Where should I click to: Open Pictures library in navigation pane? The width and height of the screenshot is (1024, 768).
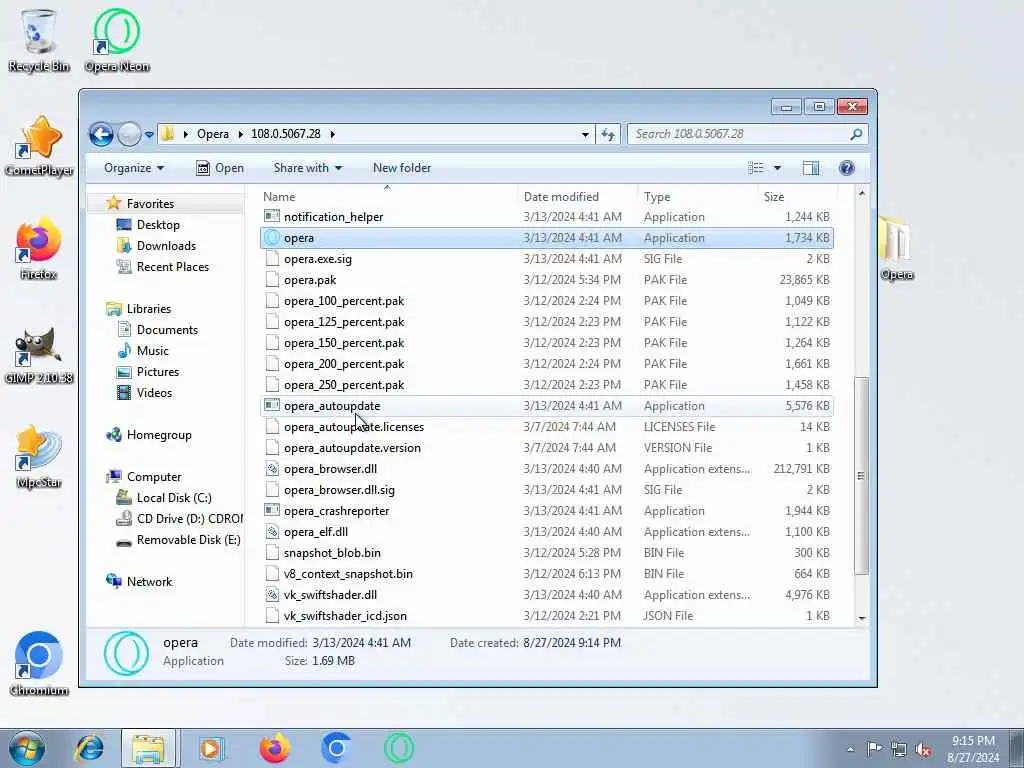coord(157,372)
